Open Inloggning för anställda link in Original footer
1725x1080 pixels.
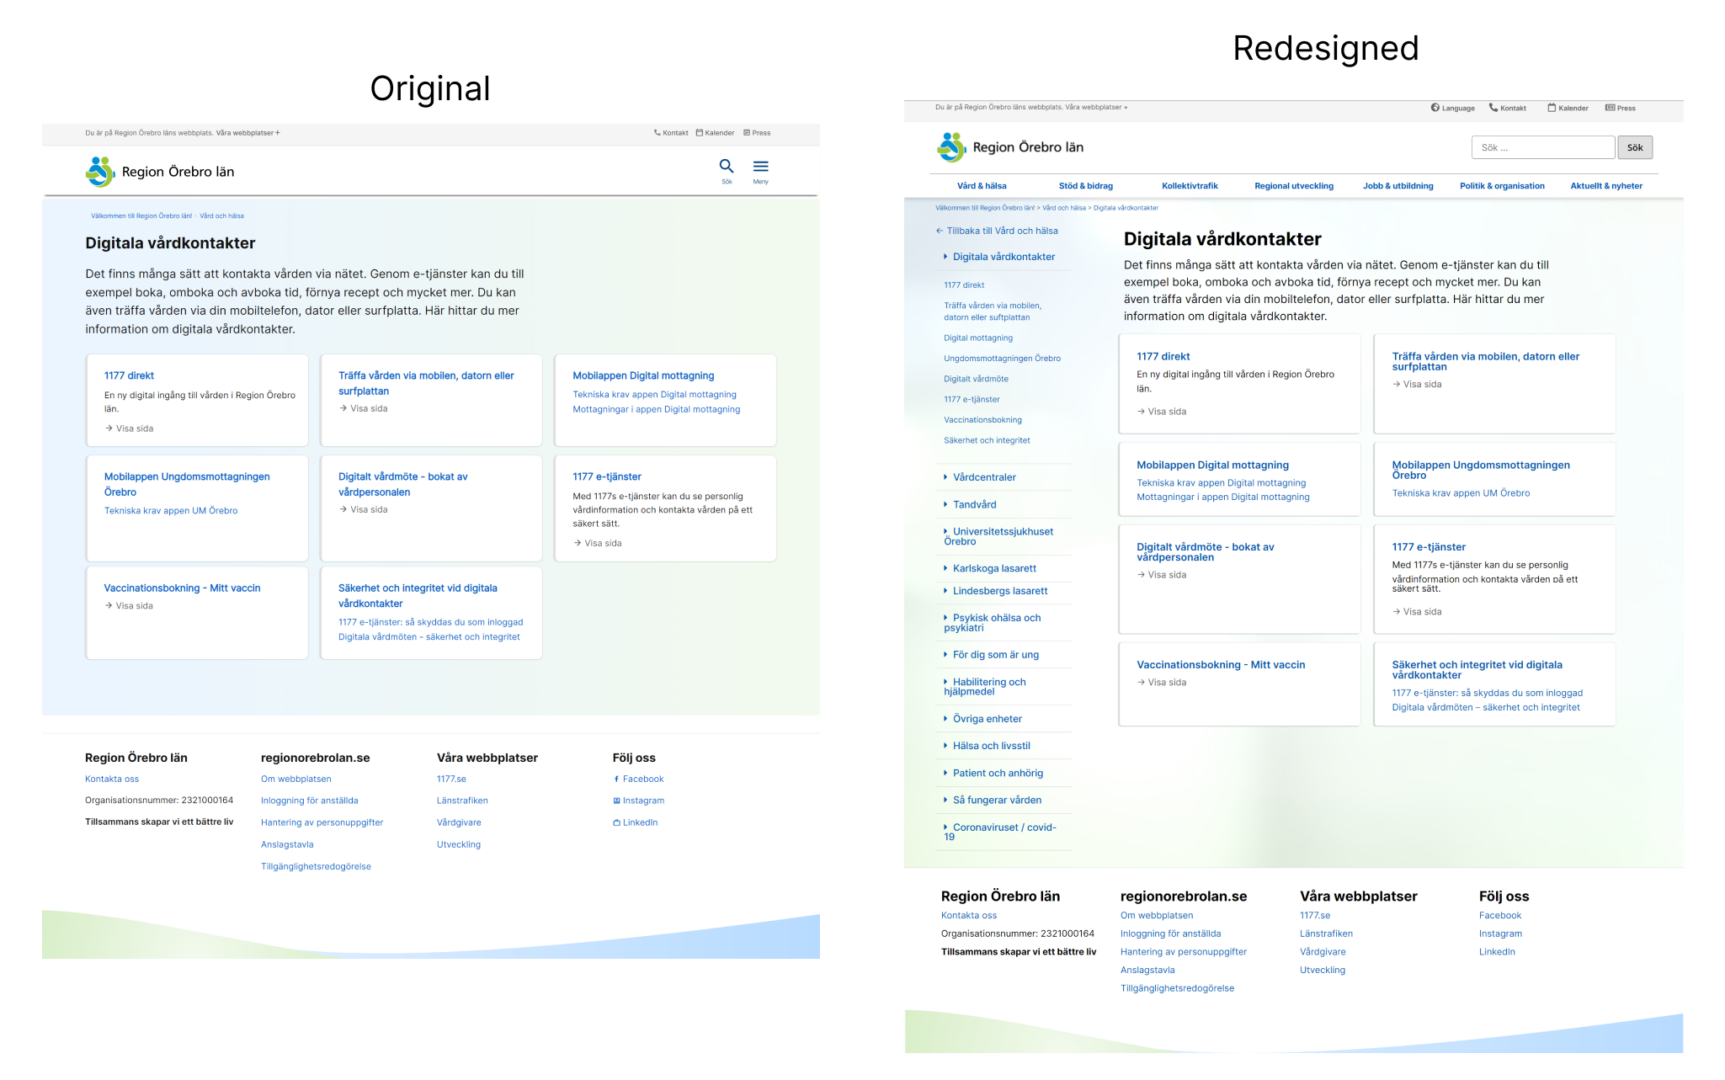[x=309, y=801]
